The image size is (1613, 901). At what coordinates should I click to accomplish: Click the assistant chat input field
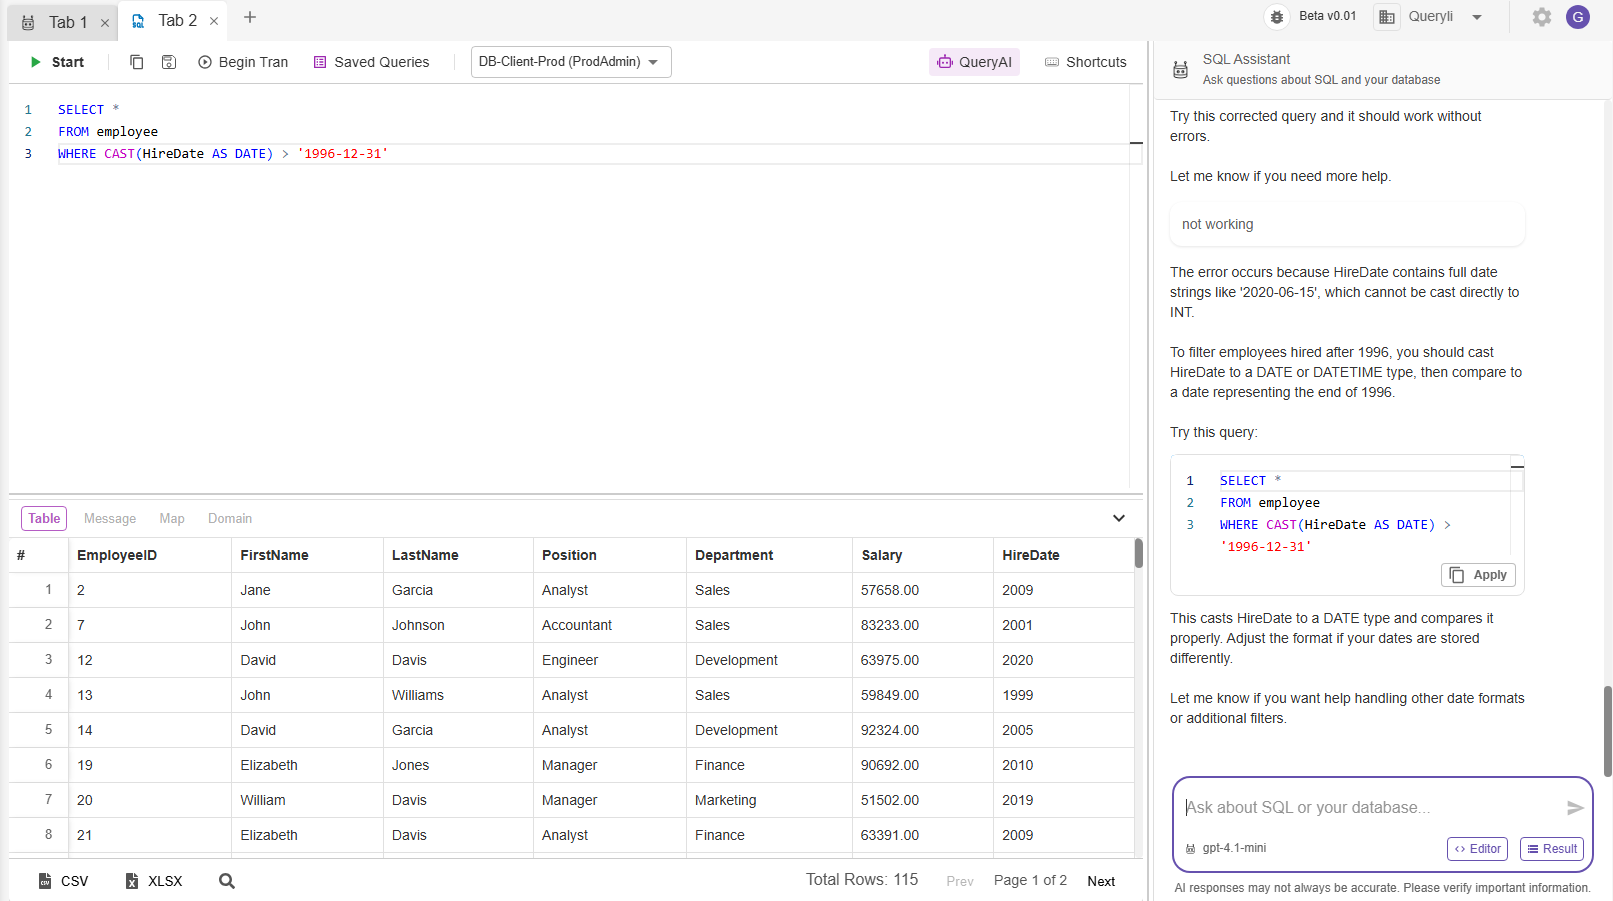coord(1370,807)
